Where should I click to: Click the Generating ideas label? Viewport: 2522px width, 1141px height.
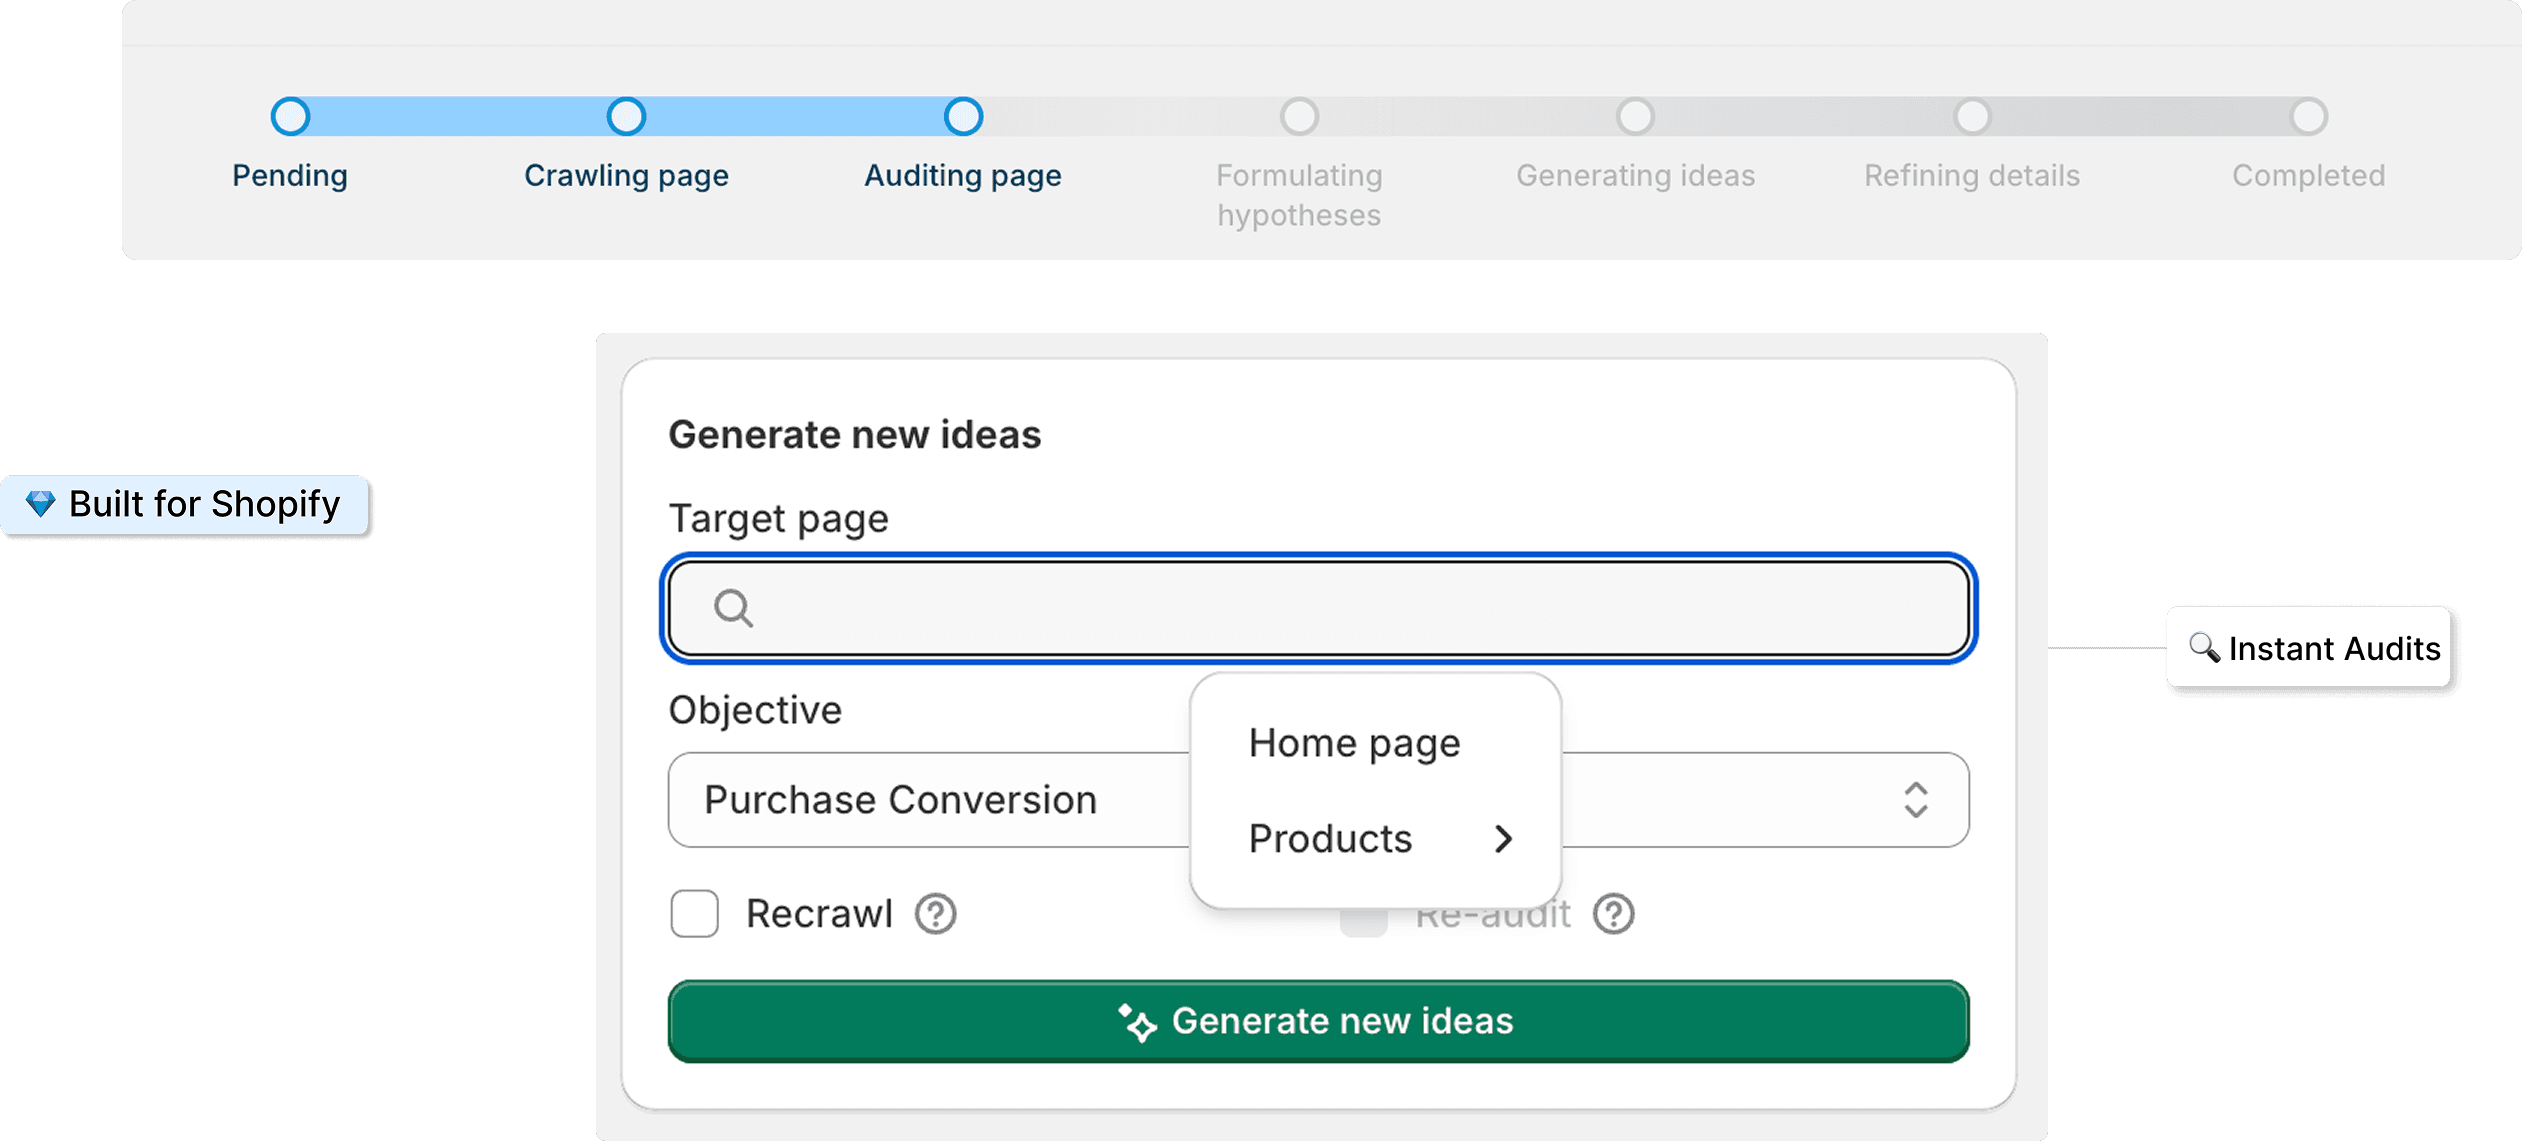coord(1635,176)
